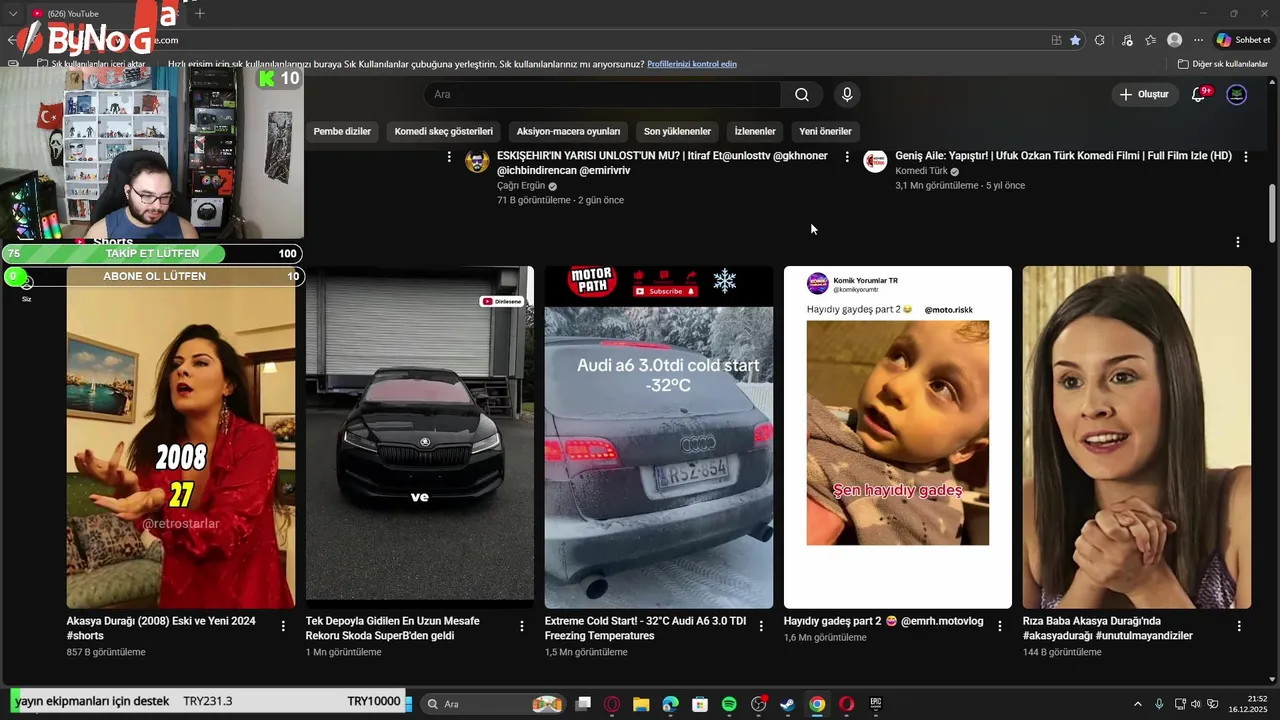Open the YouTube account avatar menu
The width and height of the screenshot is (1280, 720).
[x=1237, y=94]
